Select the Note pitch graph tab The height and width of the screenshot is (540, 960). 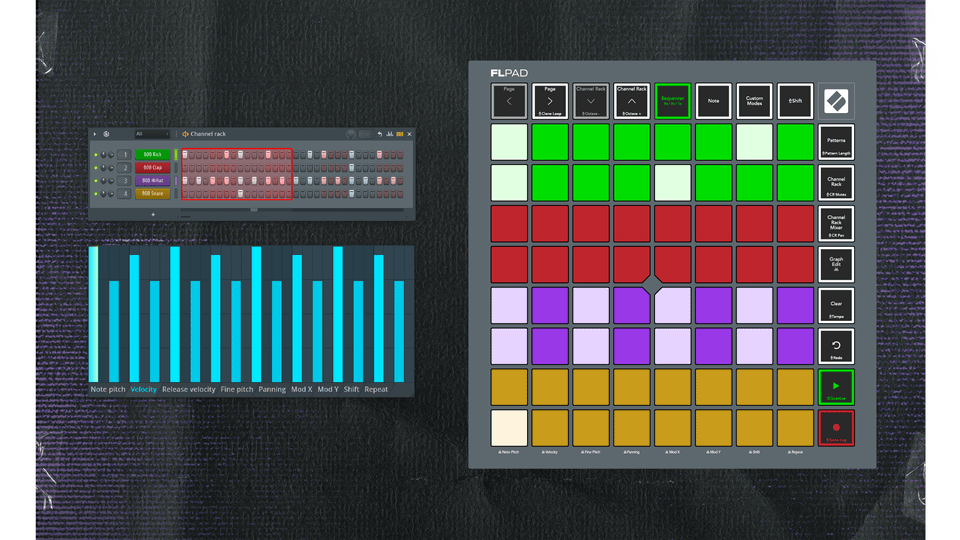pyautogui.click(x=108, y=389)
